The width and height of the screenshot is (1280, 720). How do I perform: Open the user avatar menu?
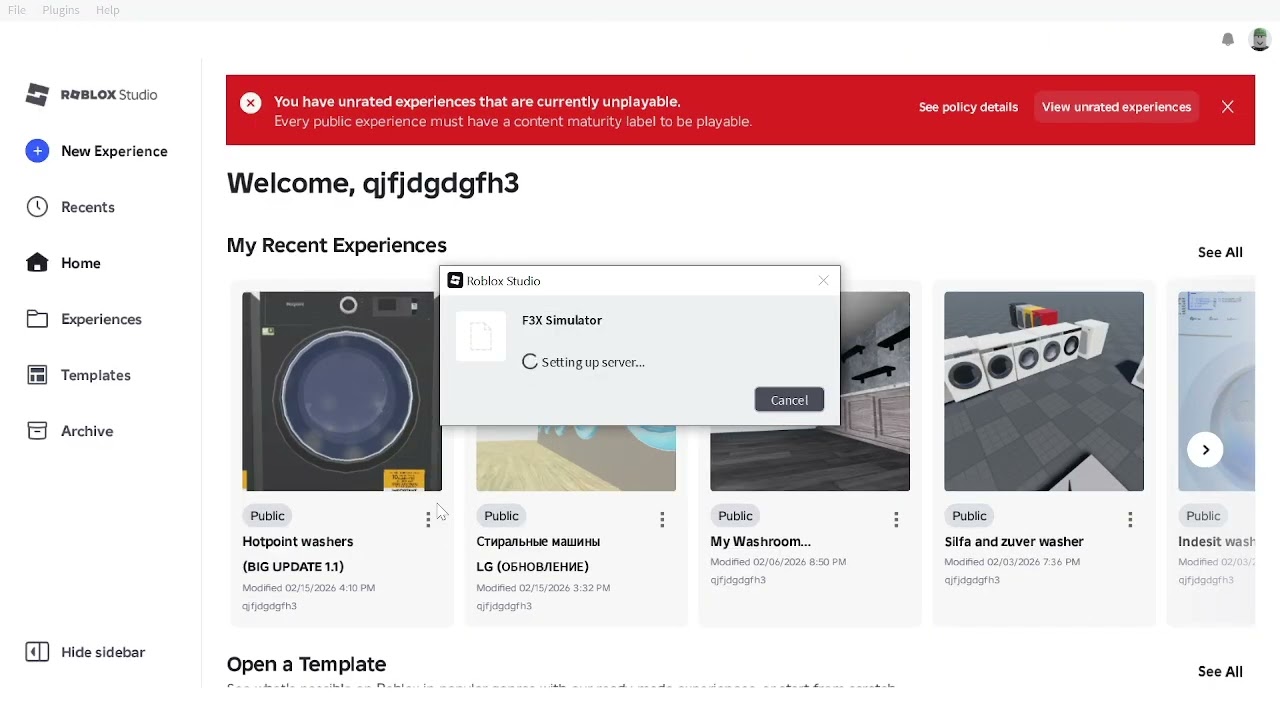[x=1260, y=39]
